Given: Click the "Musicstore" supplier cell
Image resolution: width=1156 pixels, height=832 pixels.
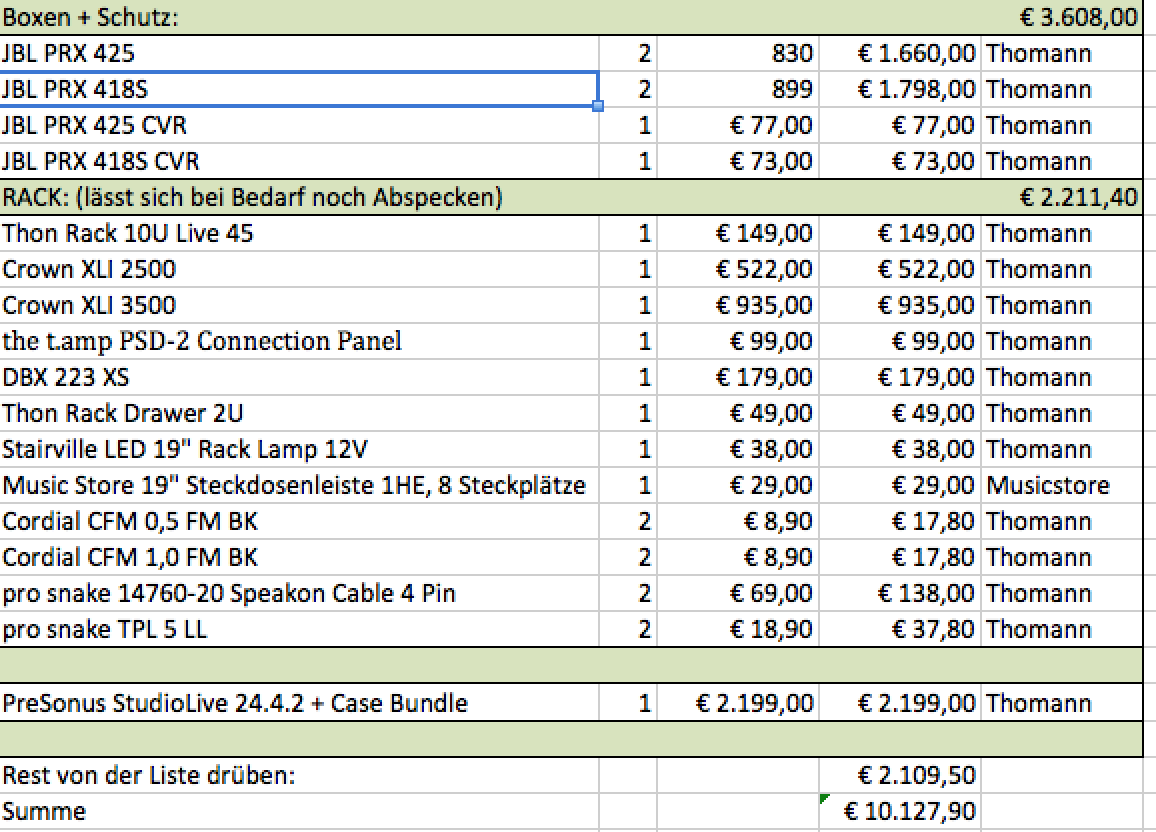Looking at the screenshot, I should pyautogui.click(x=1062, y=485).
